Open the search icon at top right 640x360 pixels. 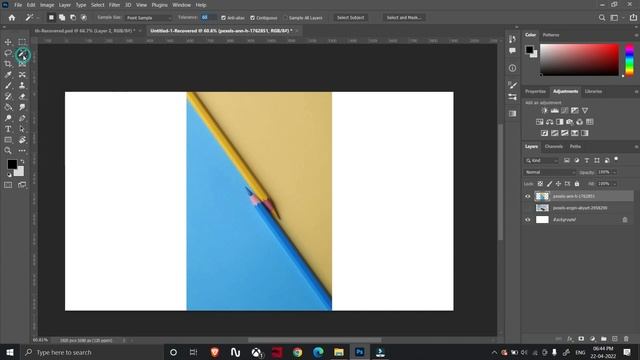point(602,18)
